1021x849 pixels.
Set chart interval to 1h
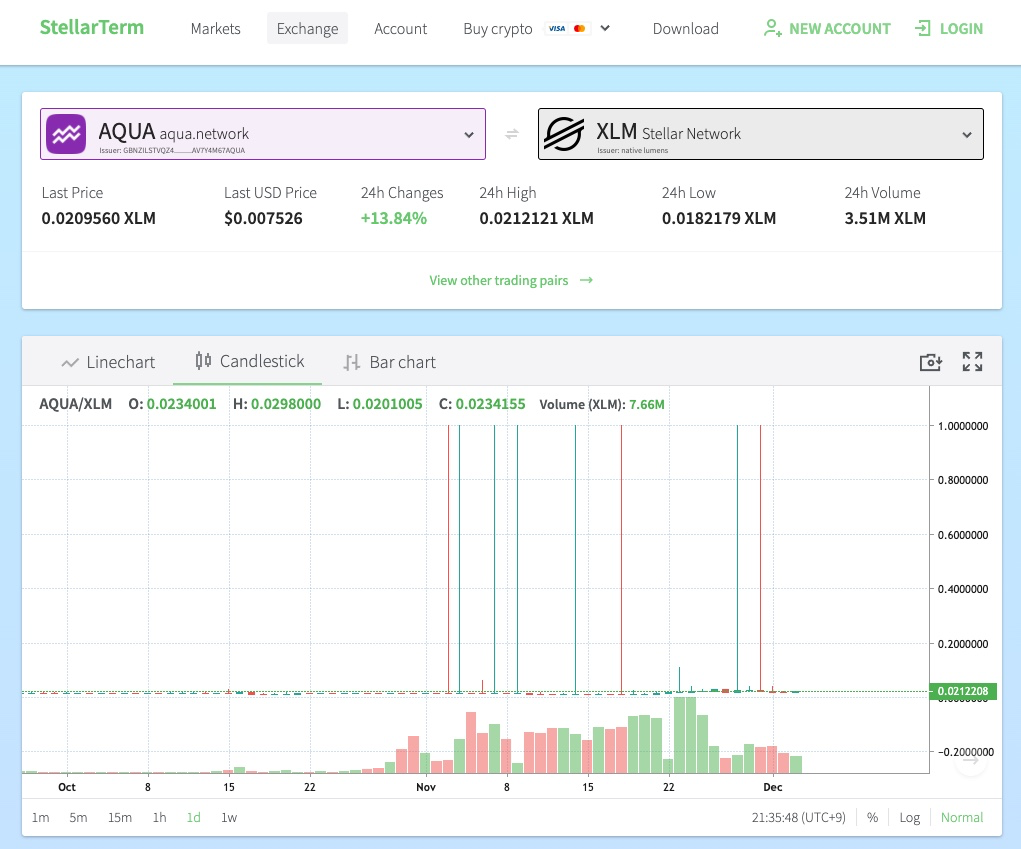(160, 818)
